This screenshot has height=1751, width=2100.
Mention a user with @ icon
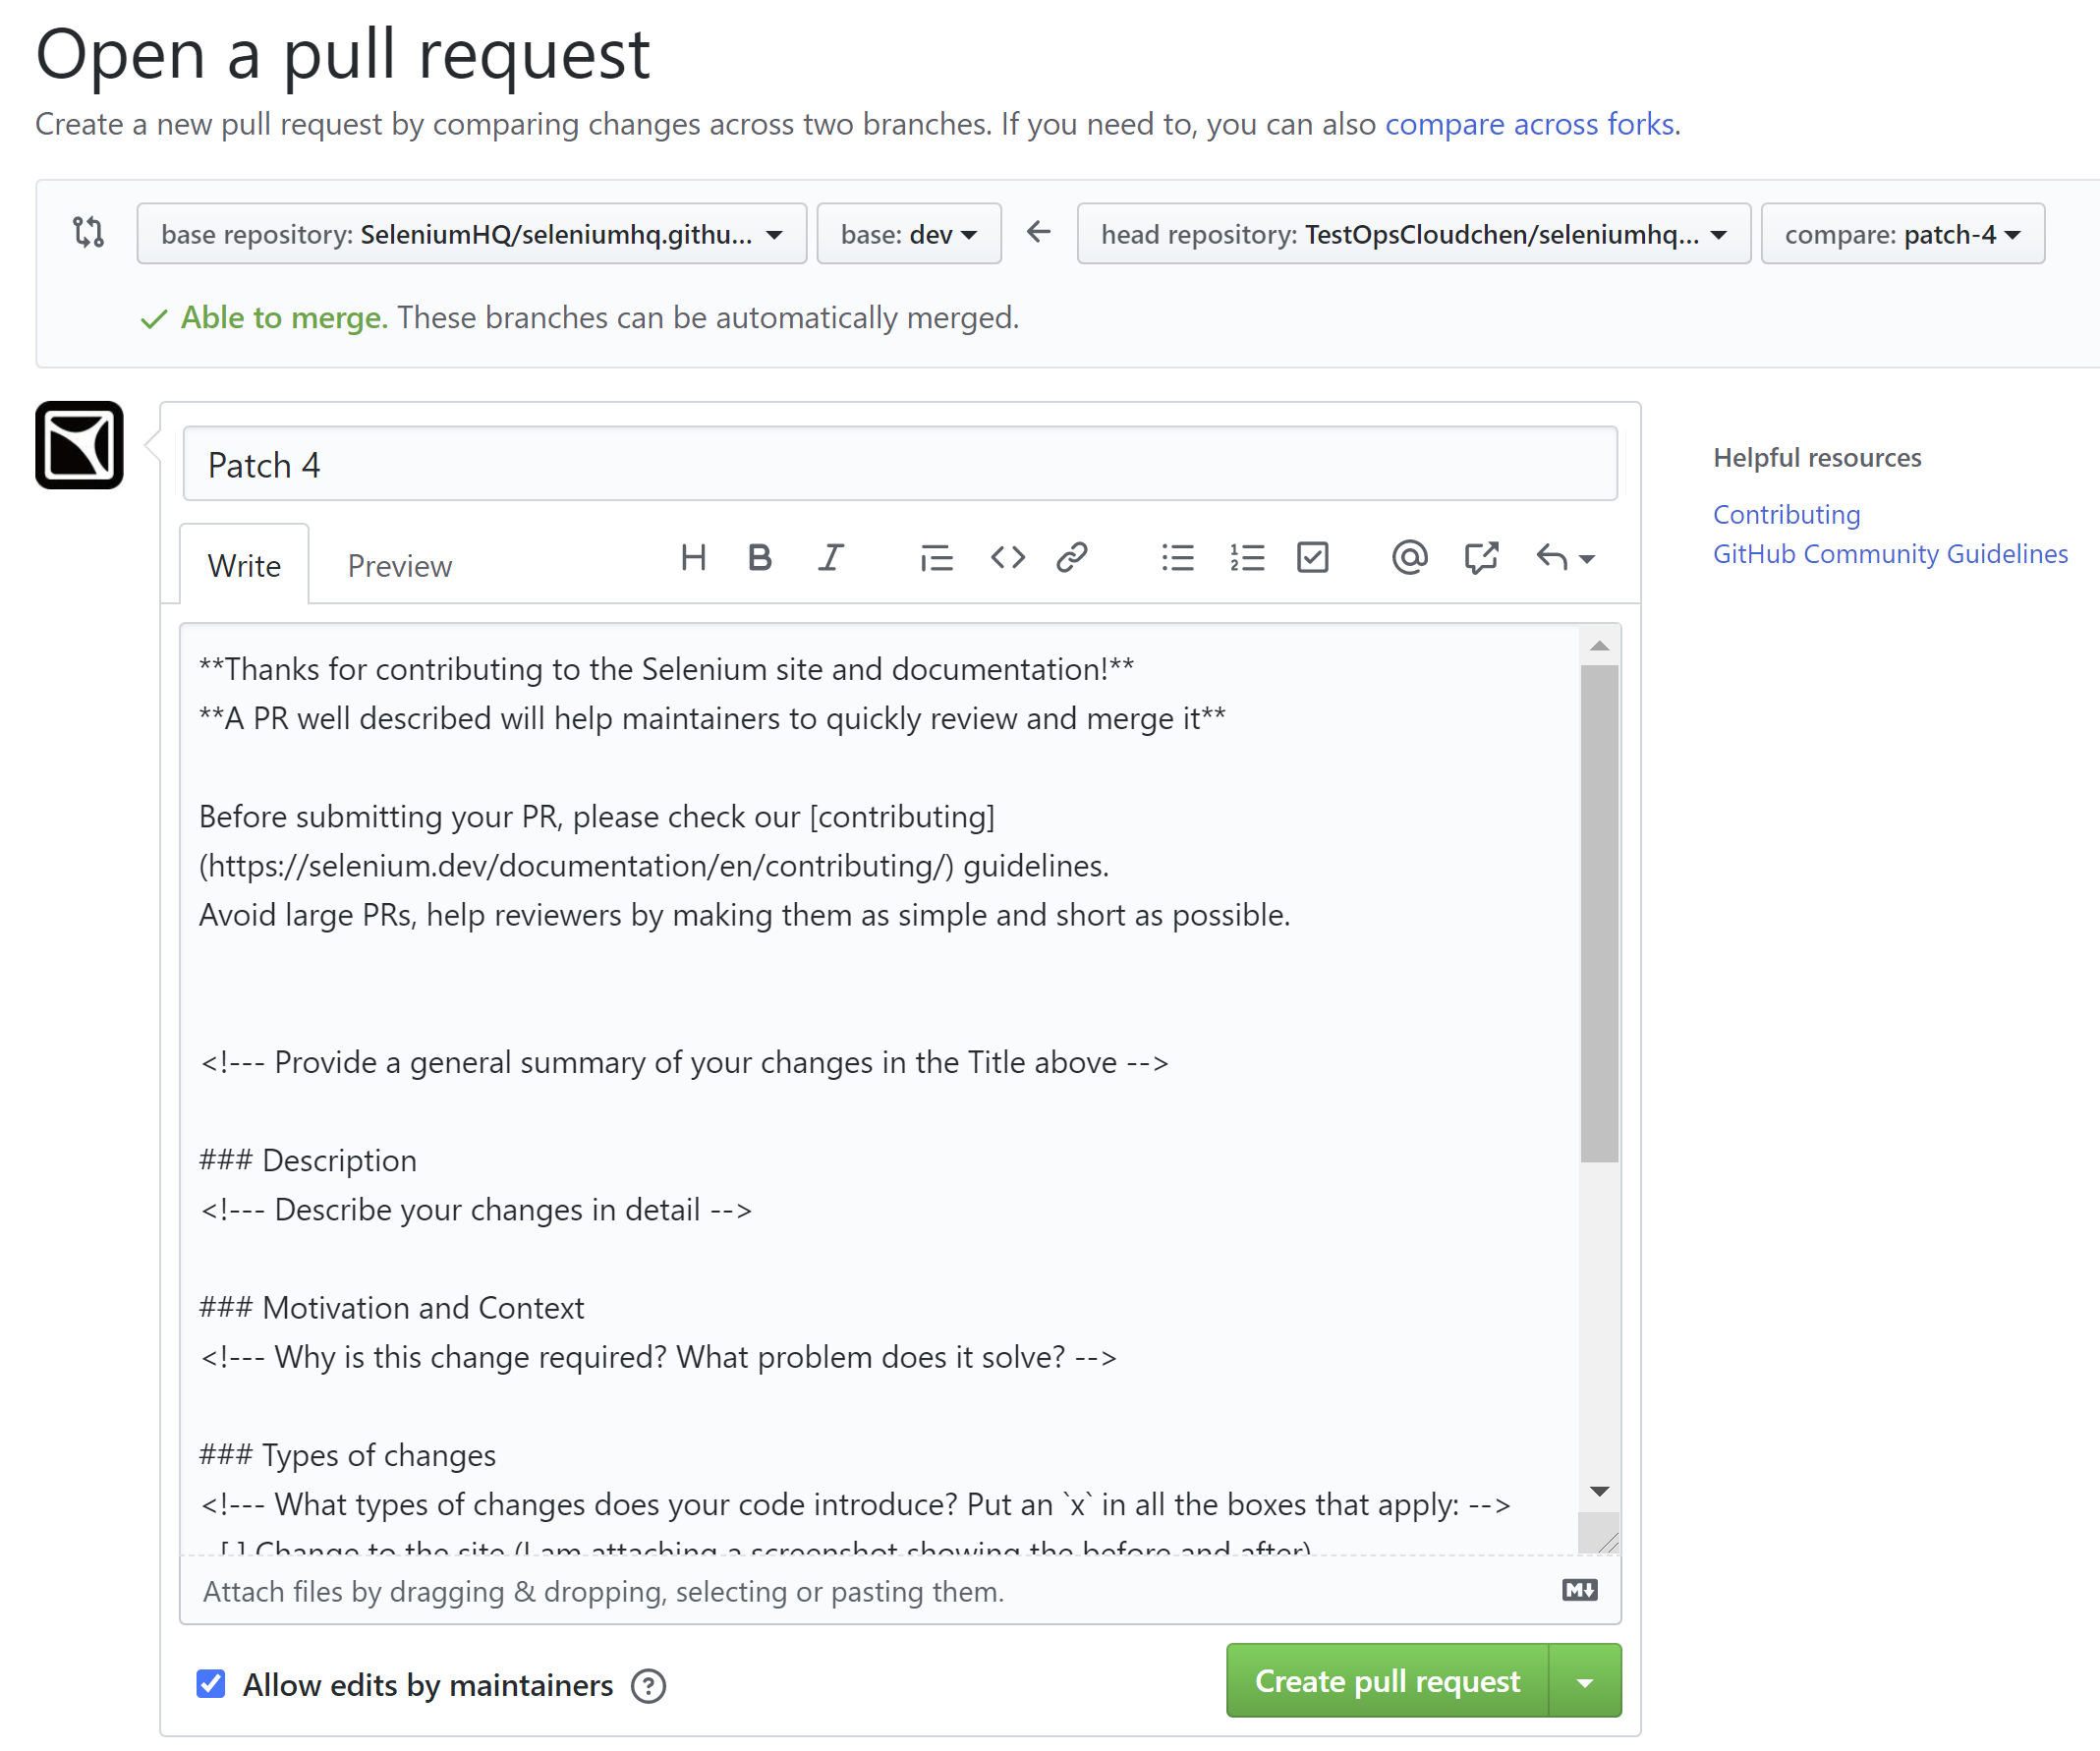(1409, 557)
